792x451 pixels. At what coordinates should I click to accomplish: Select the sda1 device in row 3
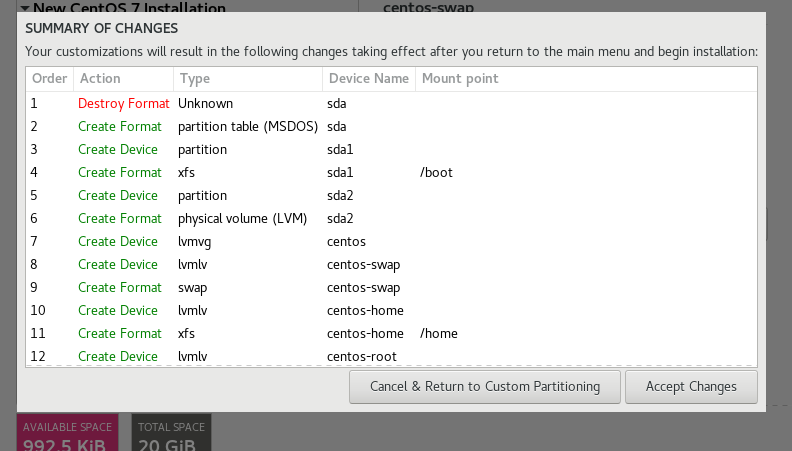[x=340, y=150]
